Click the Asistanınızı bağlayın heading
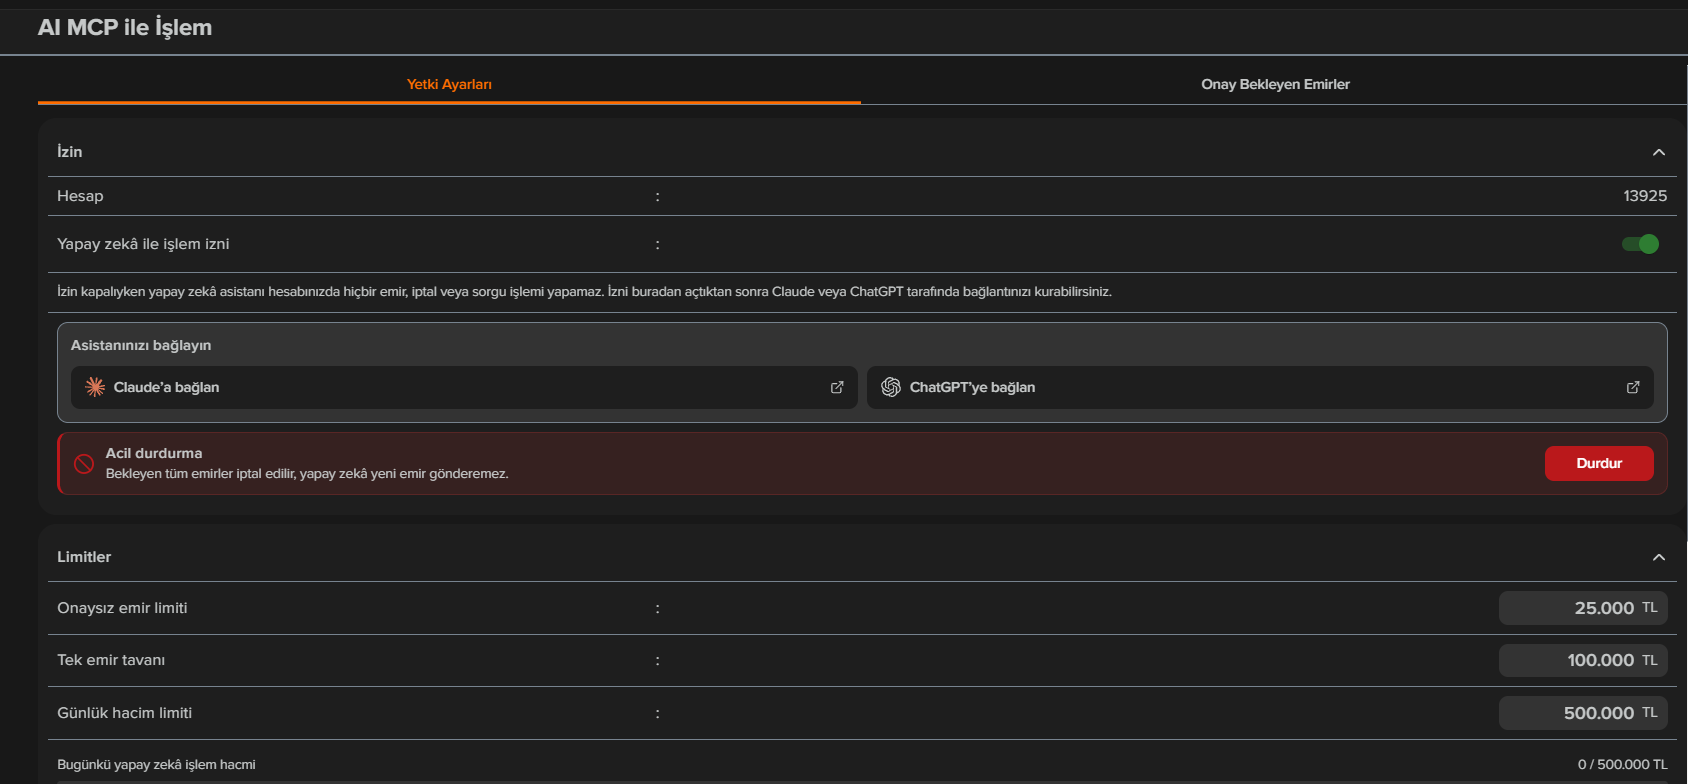Viewport: 1688px width, 784px height. click(x=141, y=345)
